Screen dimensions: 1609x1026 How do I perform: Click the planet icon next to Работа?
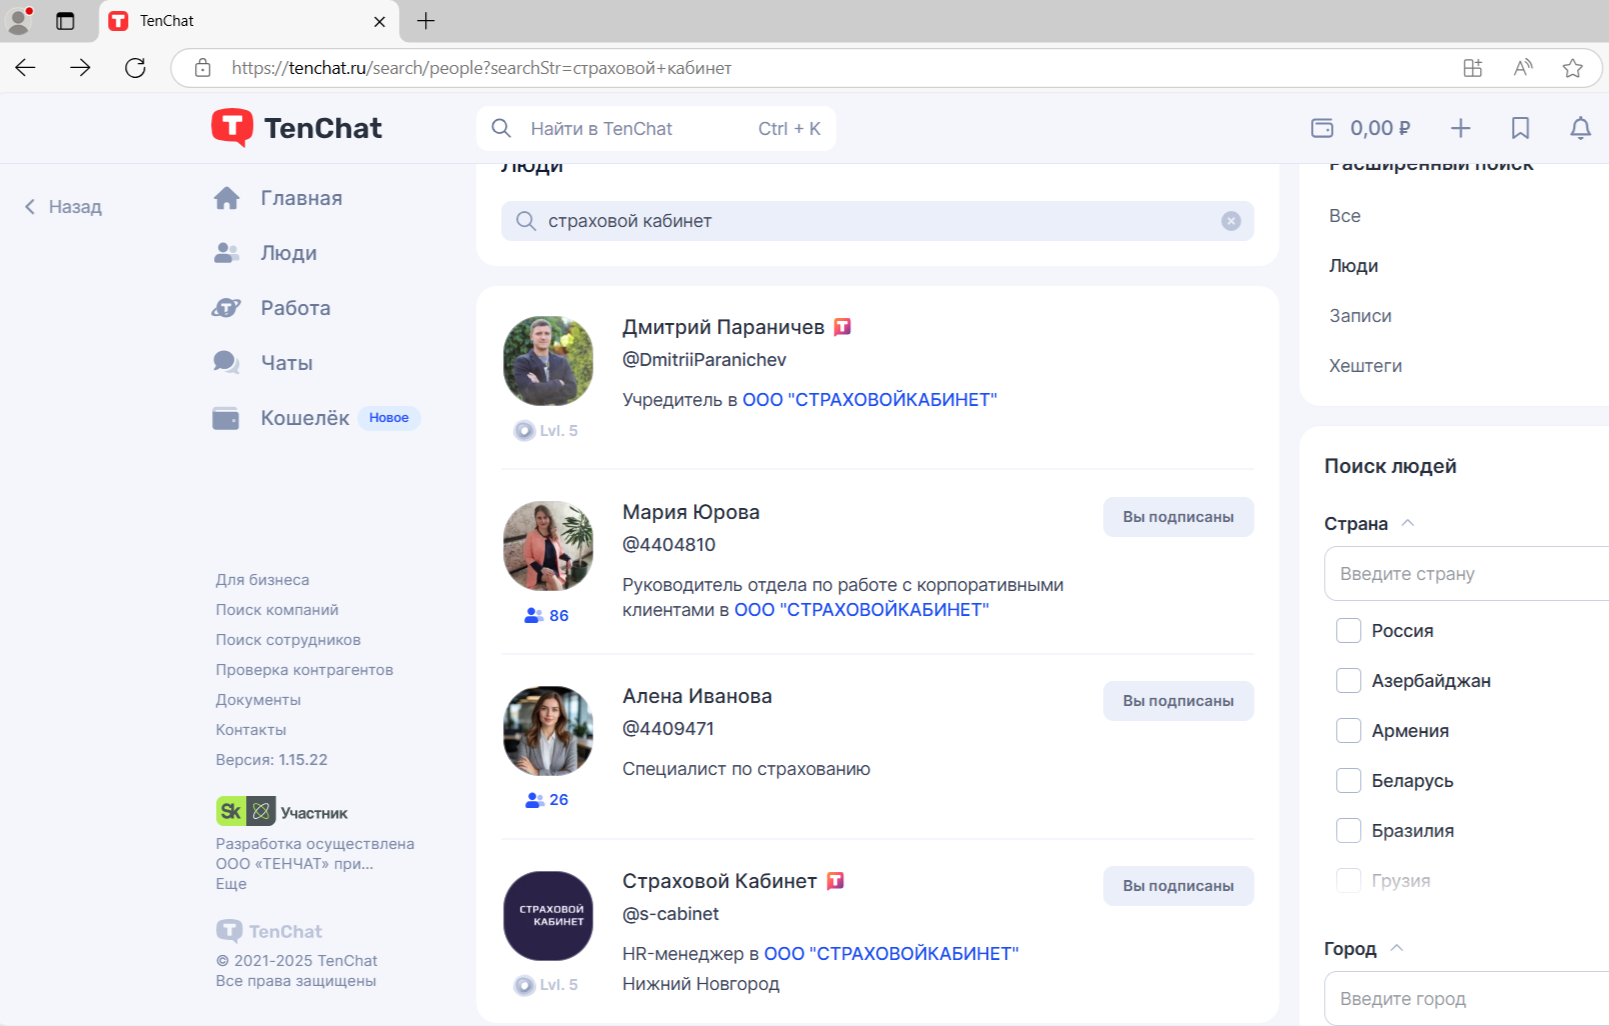(227, 308)
